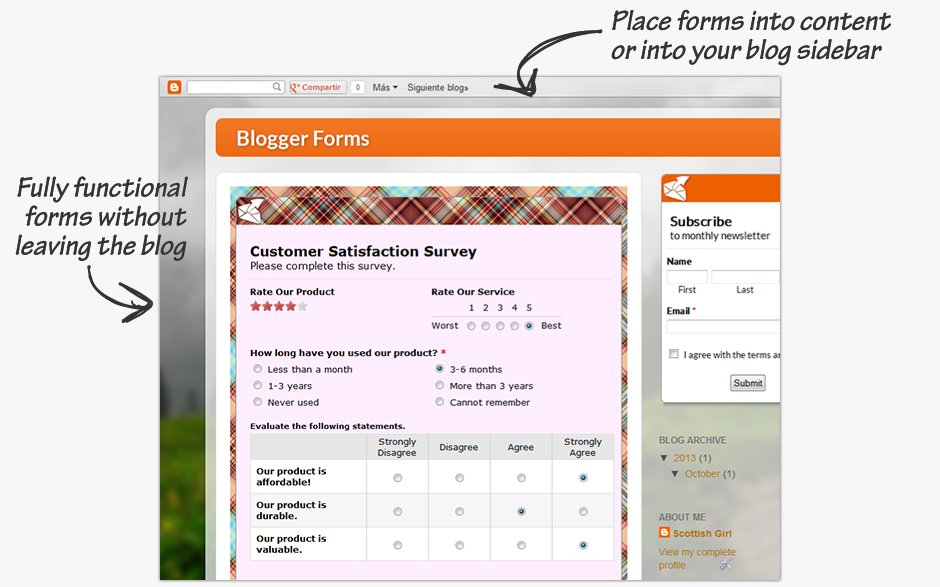Select '1-3 years' option
The width and height of the screenshot is (940, 587).
pyautogui.click(x=258, y=385)
